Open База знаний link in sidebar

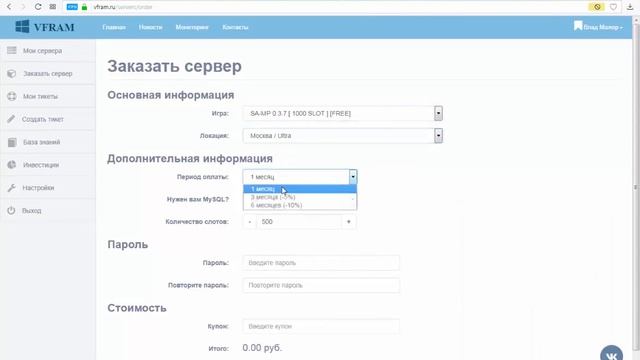pyautogui.click(x=41, y=142)
